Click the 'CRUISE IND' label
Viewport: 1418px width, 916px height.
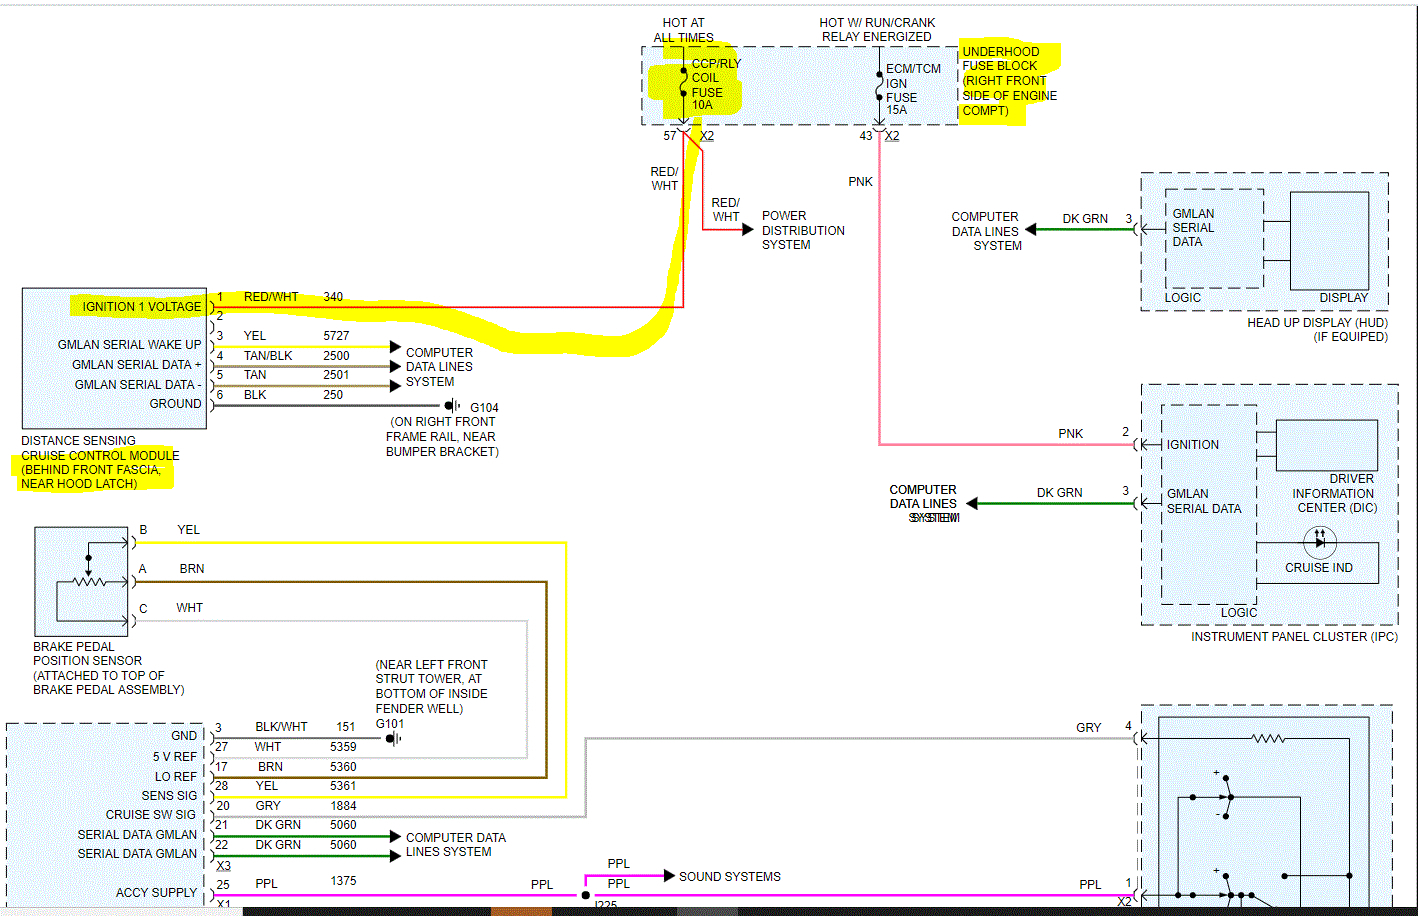pos(1319,568)
